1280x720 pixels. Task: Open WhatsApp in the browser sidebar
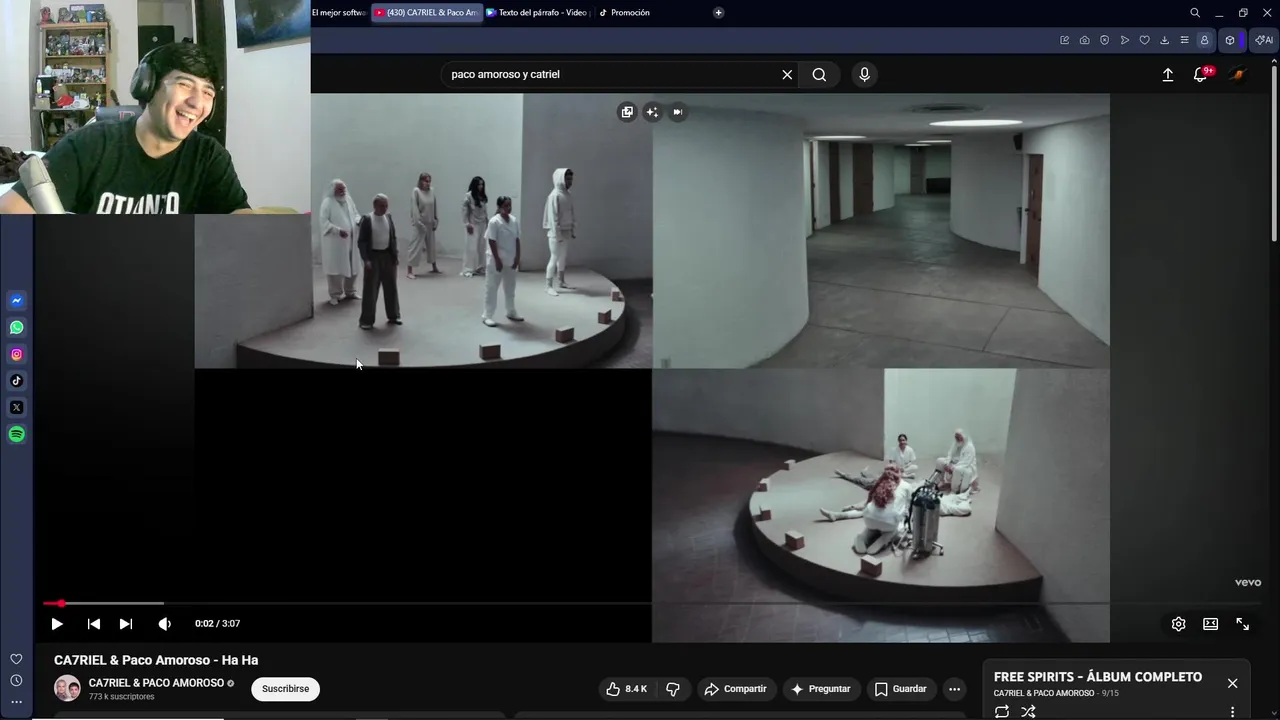point(17,327)
